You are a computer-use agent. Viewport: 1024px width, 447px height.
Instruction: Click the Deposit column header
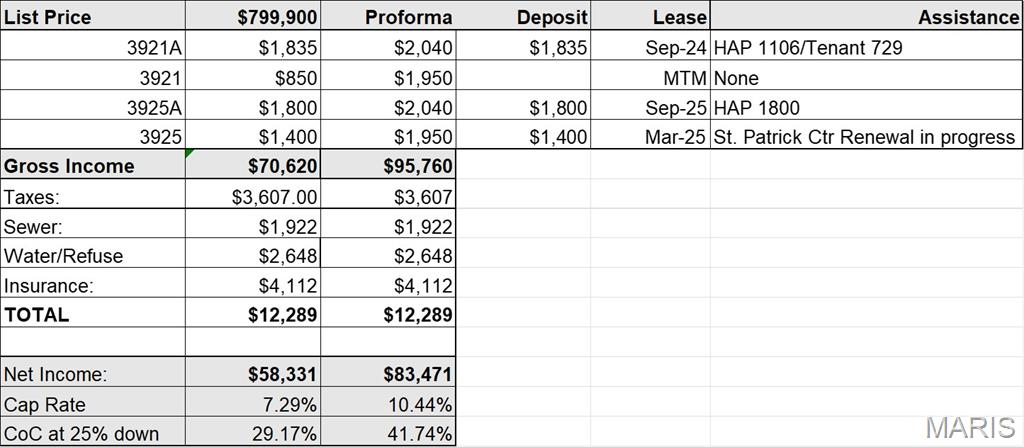pos(523,16)
